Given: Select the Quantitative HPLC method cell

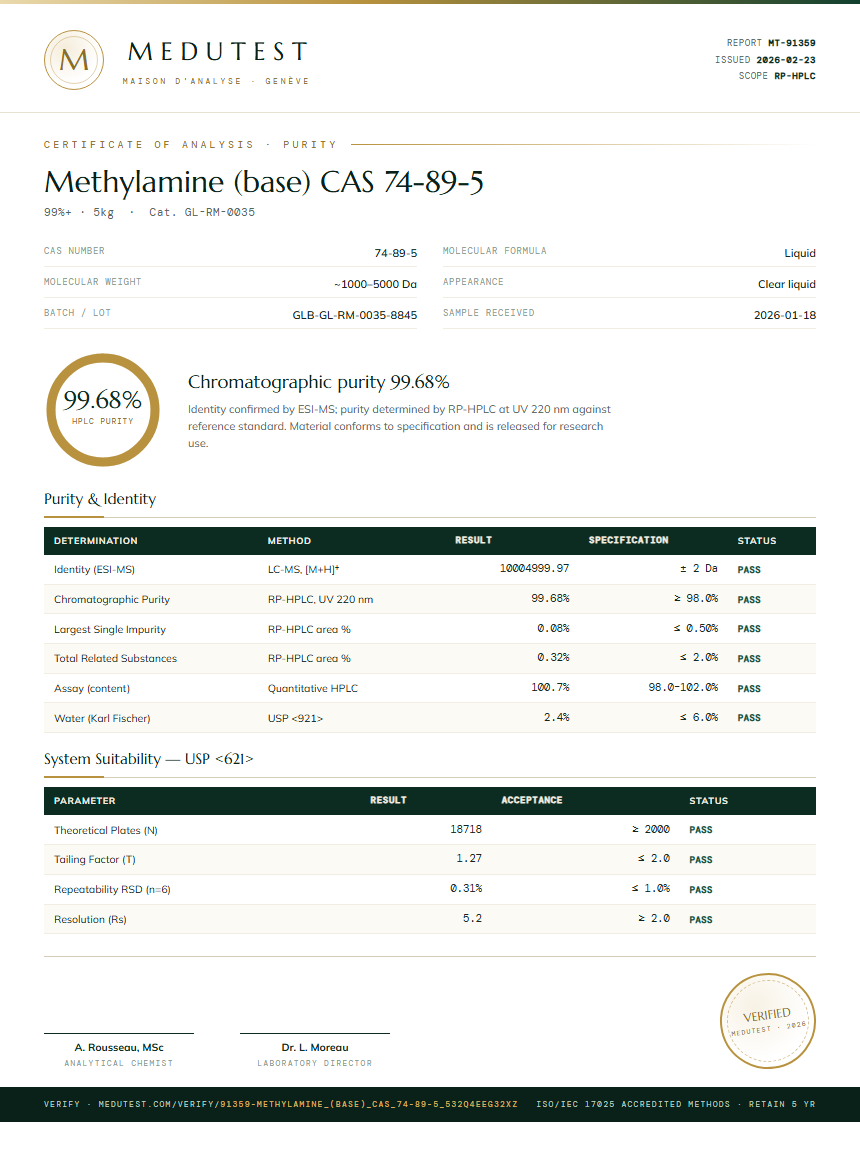Looking at the screenshot, I should pyautogui.click(x=313, y=688).
